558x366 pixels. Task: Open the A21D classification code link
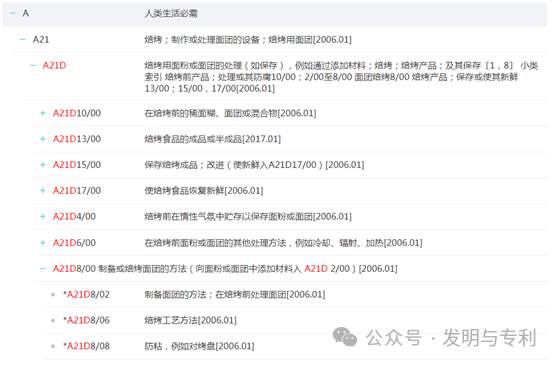[54, 66]
